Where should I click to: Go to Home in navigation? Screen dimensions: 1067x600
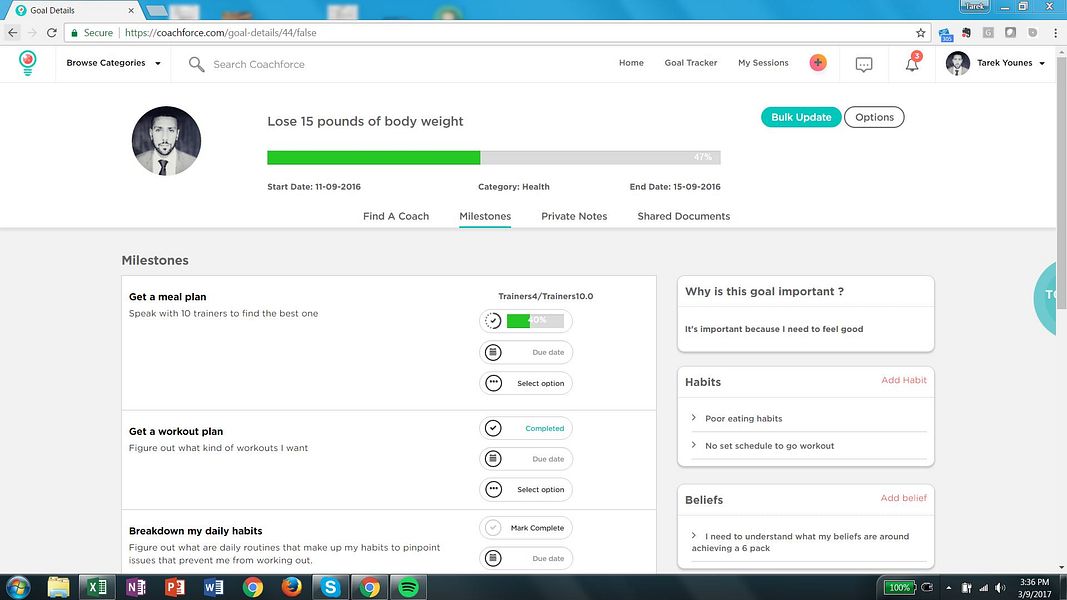coord(631,63)
